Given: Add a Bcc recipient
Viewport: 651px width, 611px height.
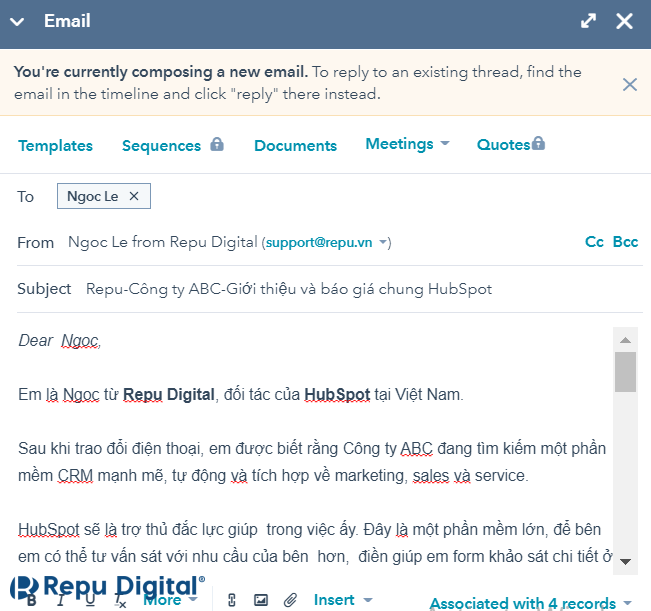Looking at the screenshot, I should point(625,242).
